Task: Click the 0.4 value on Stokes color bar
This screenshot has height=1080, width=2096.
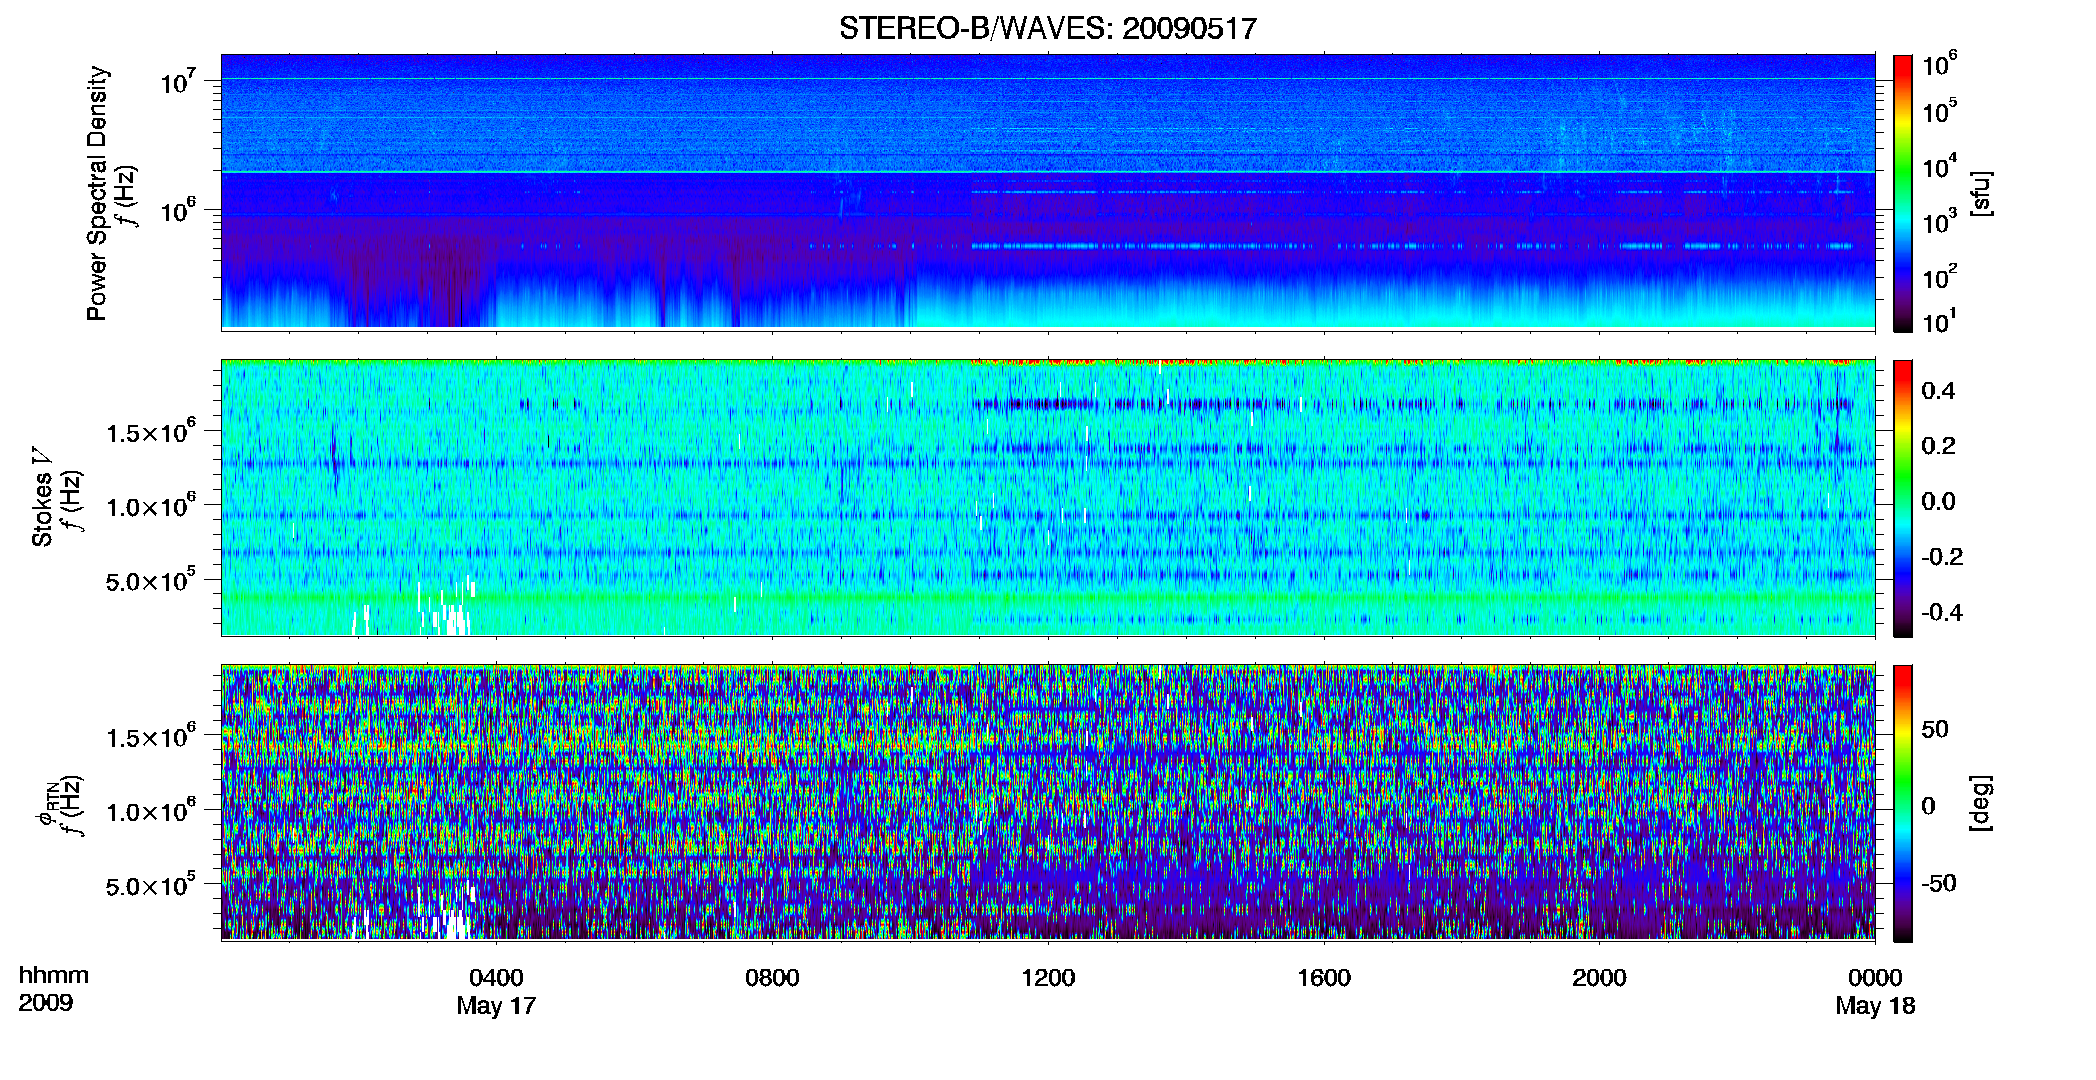Action: pyautogui.click(x=1938, y=391)
